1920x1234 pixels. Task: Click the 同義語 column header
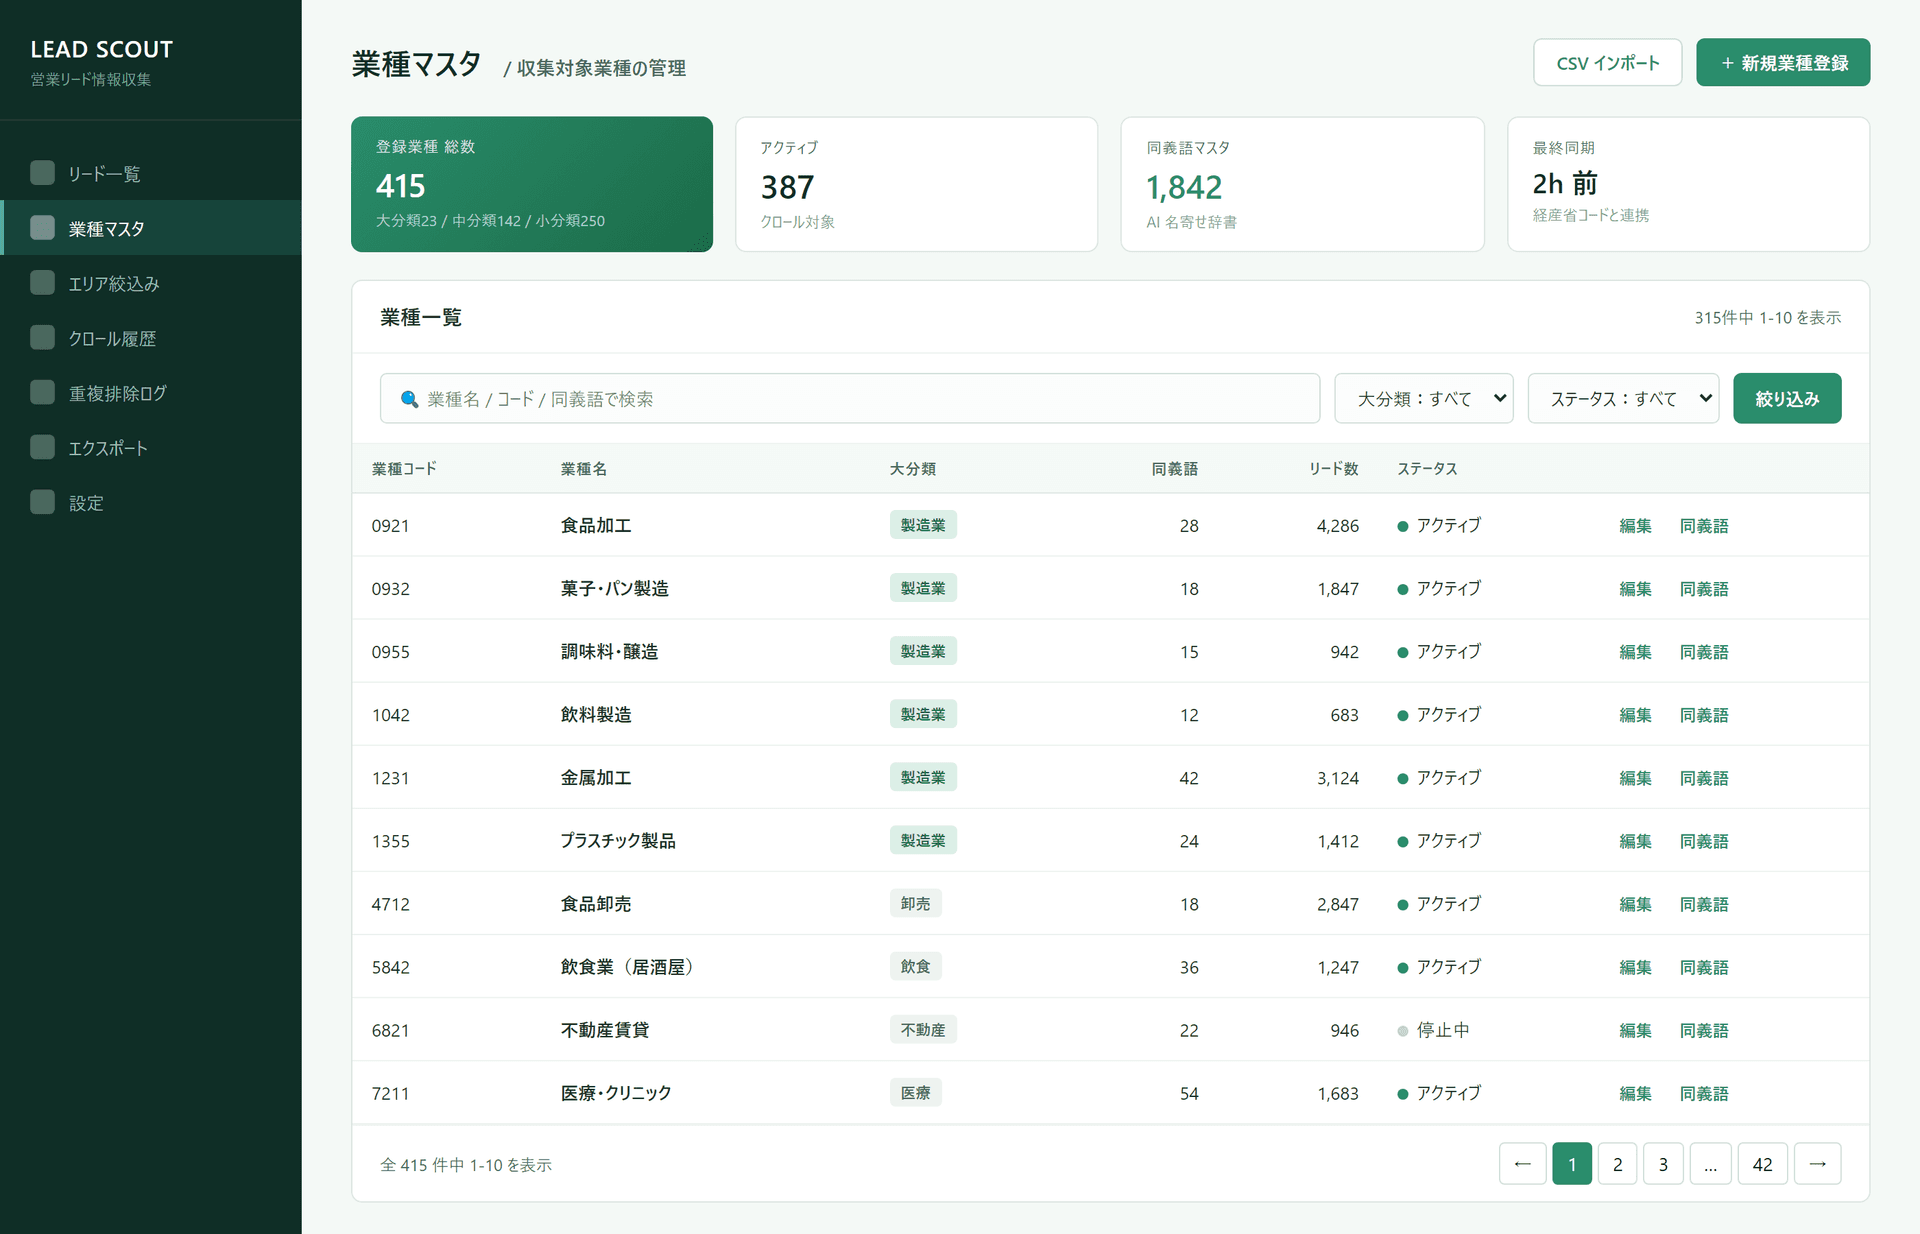tap(1174, 468)
